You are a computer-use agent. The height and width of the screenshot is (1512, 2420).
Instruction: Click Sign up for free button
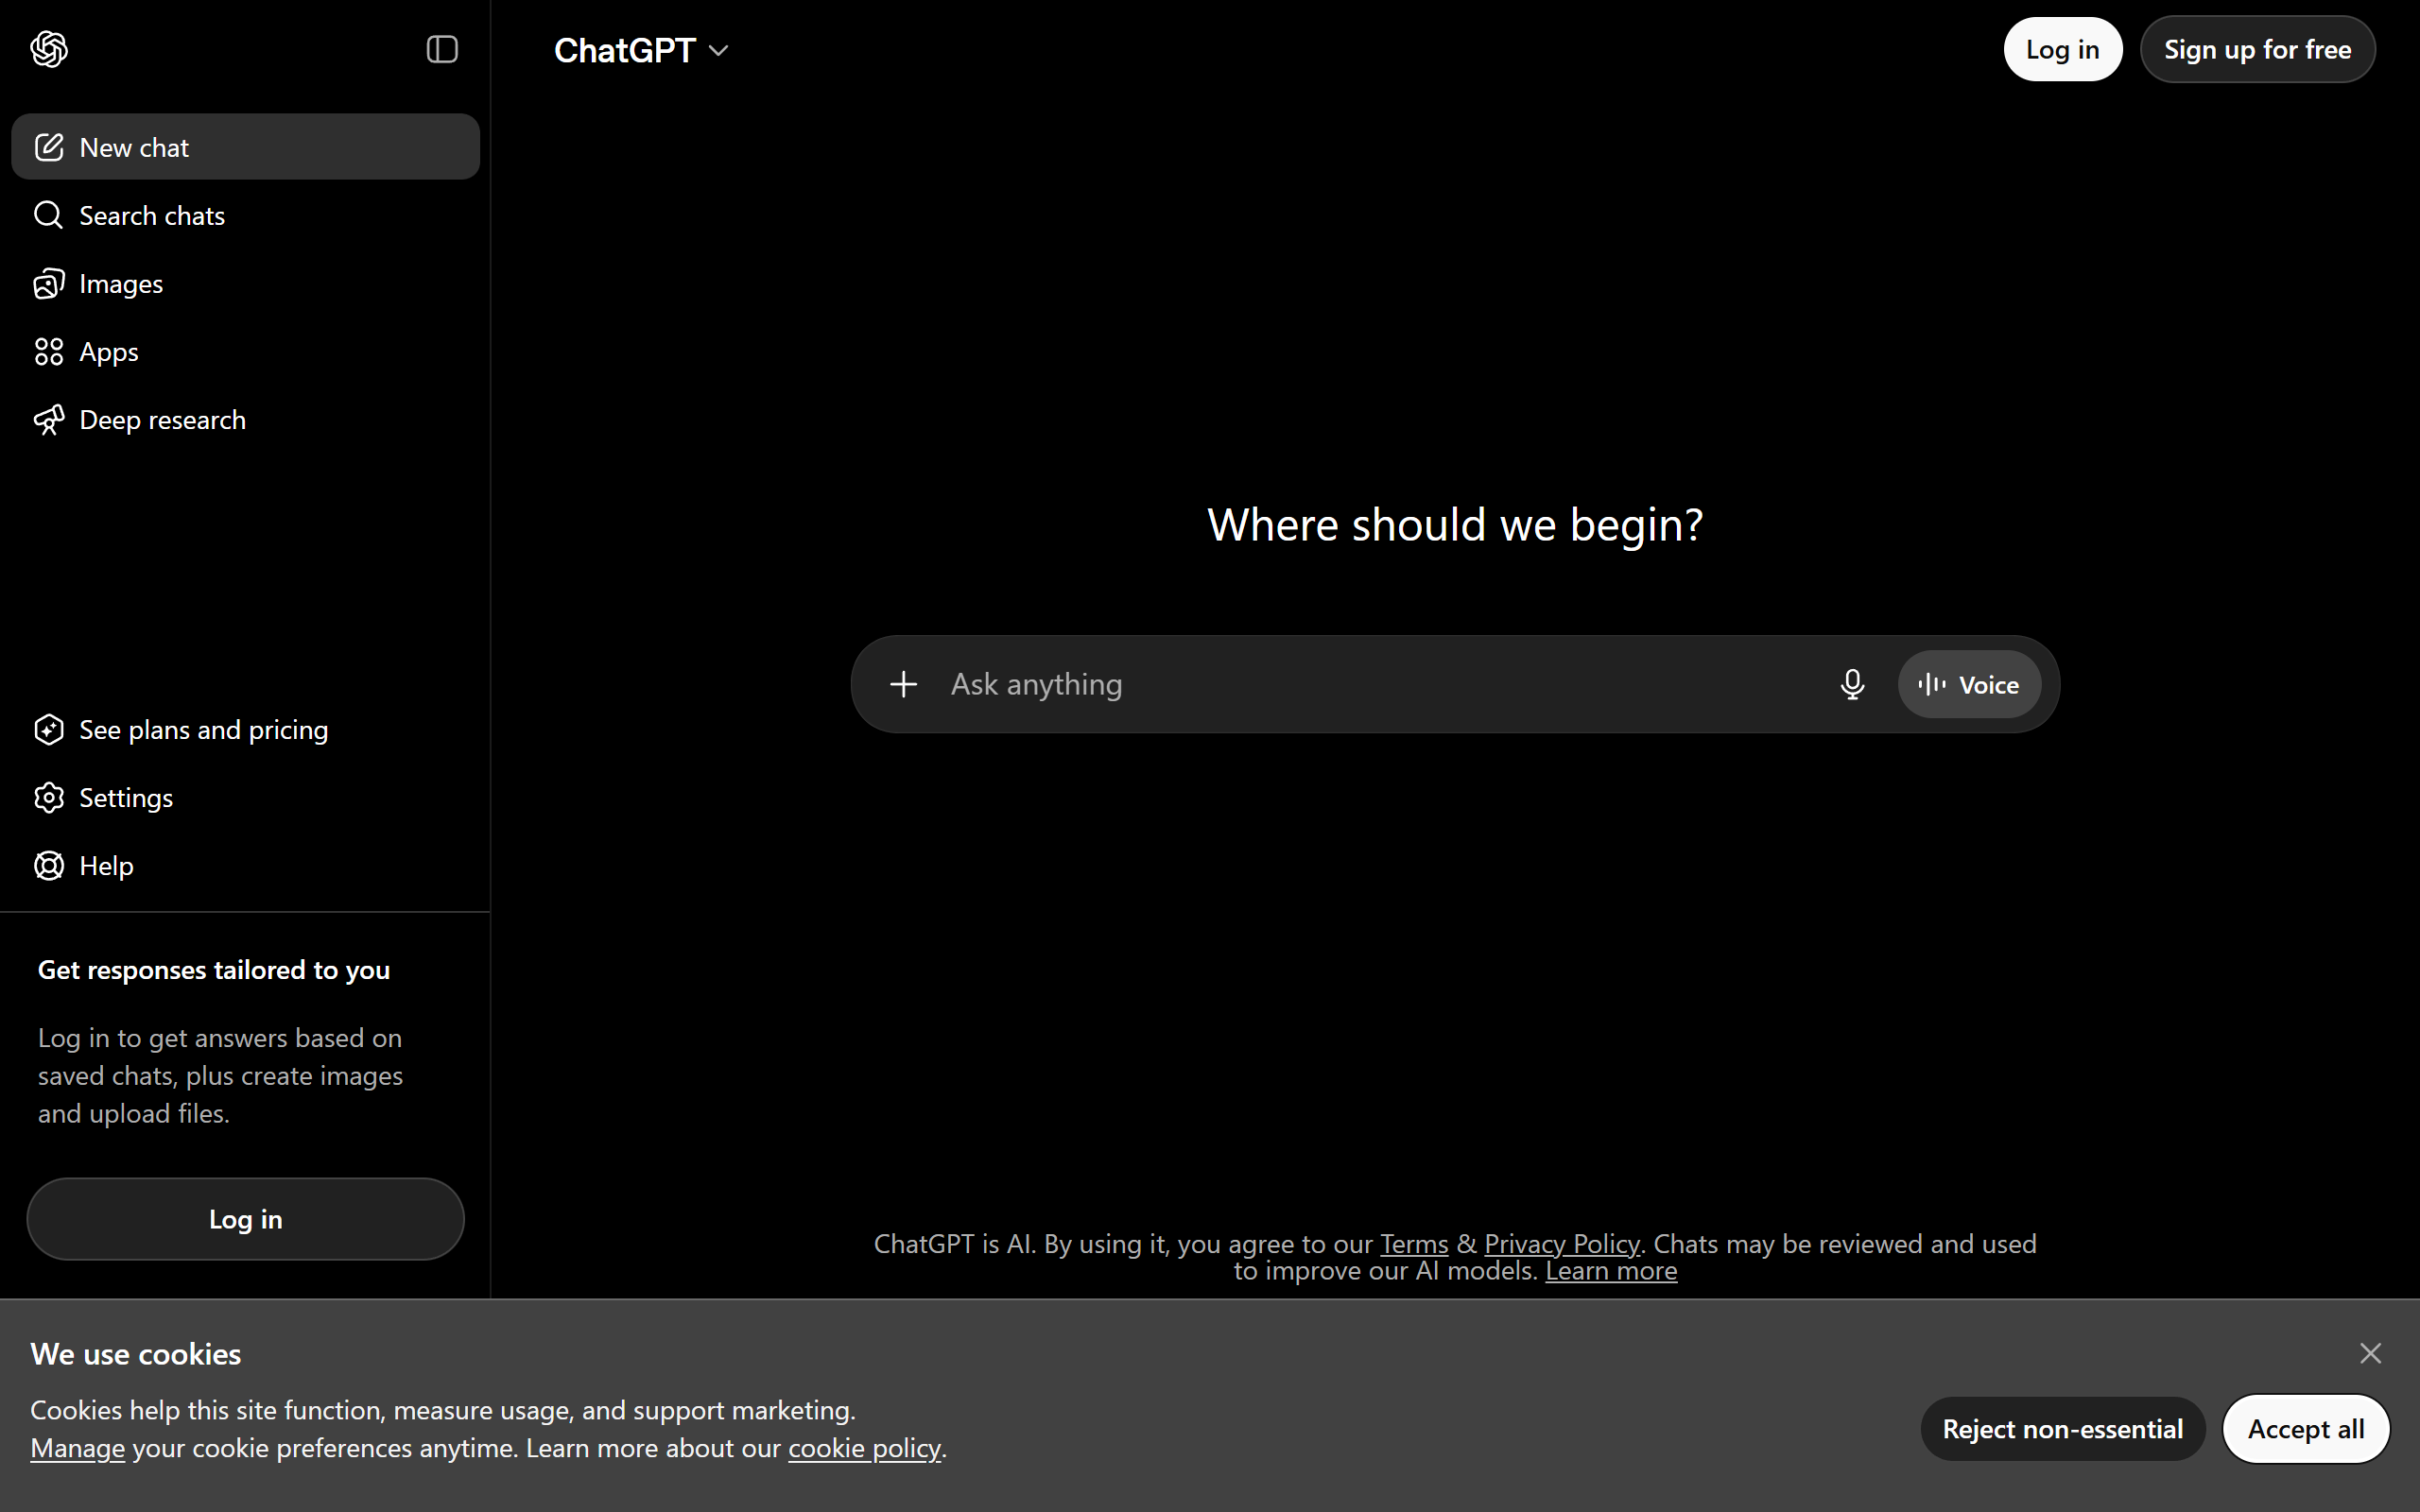pos(2257,49)
